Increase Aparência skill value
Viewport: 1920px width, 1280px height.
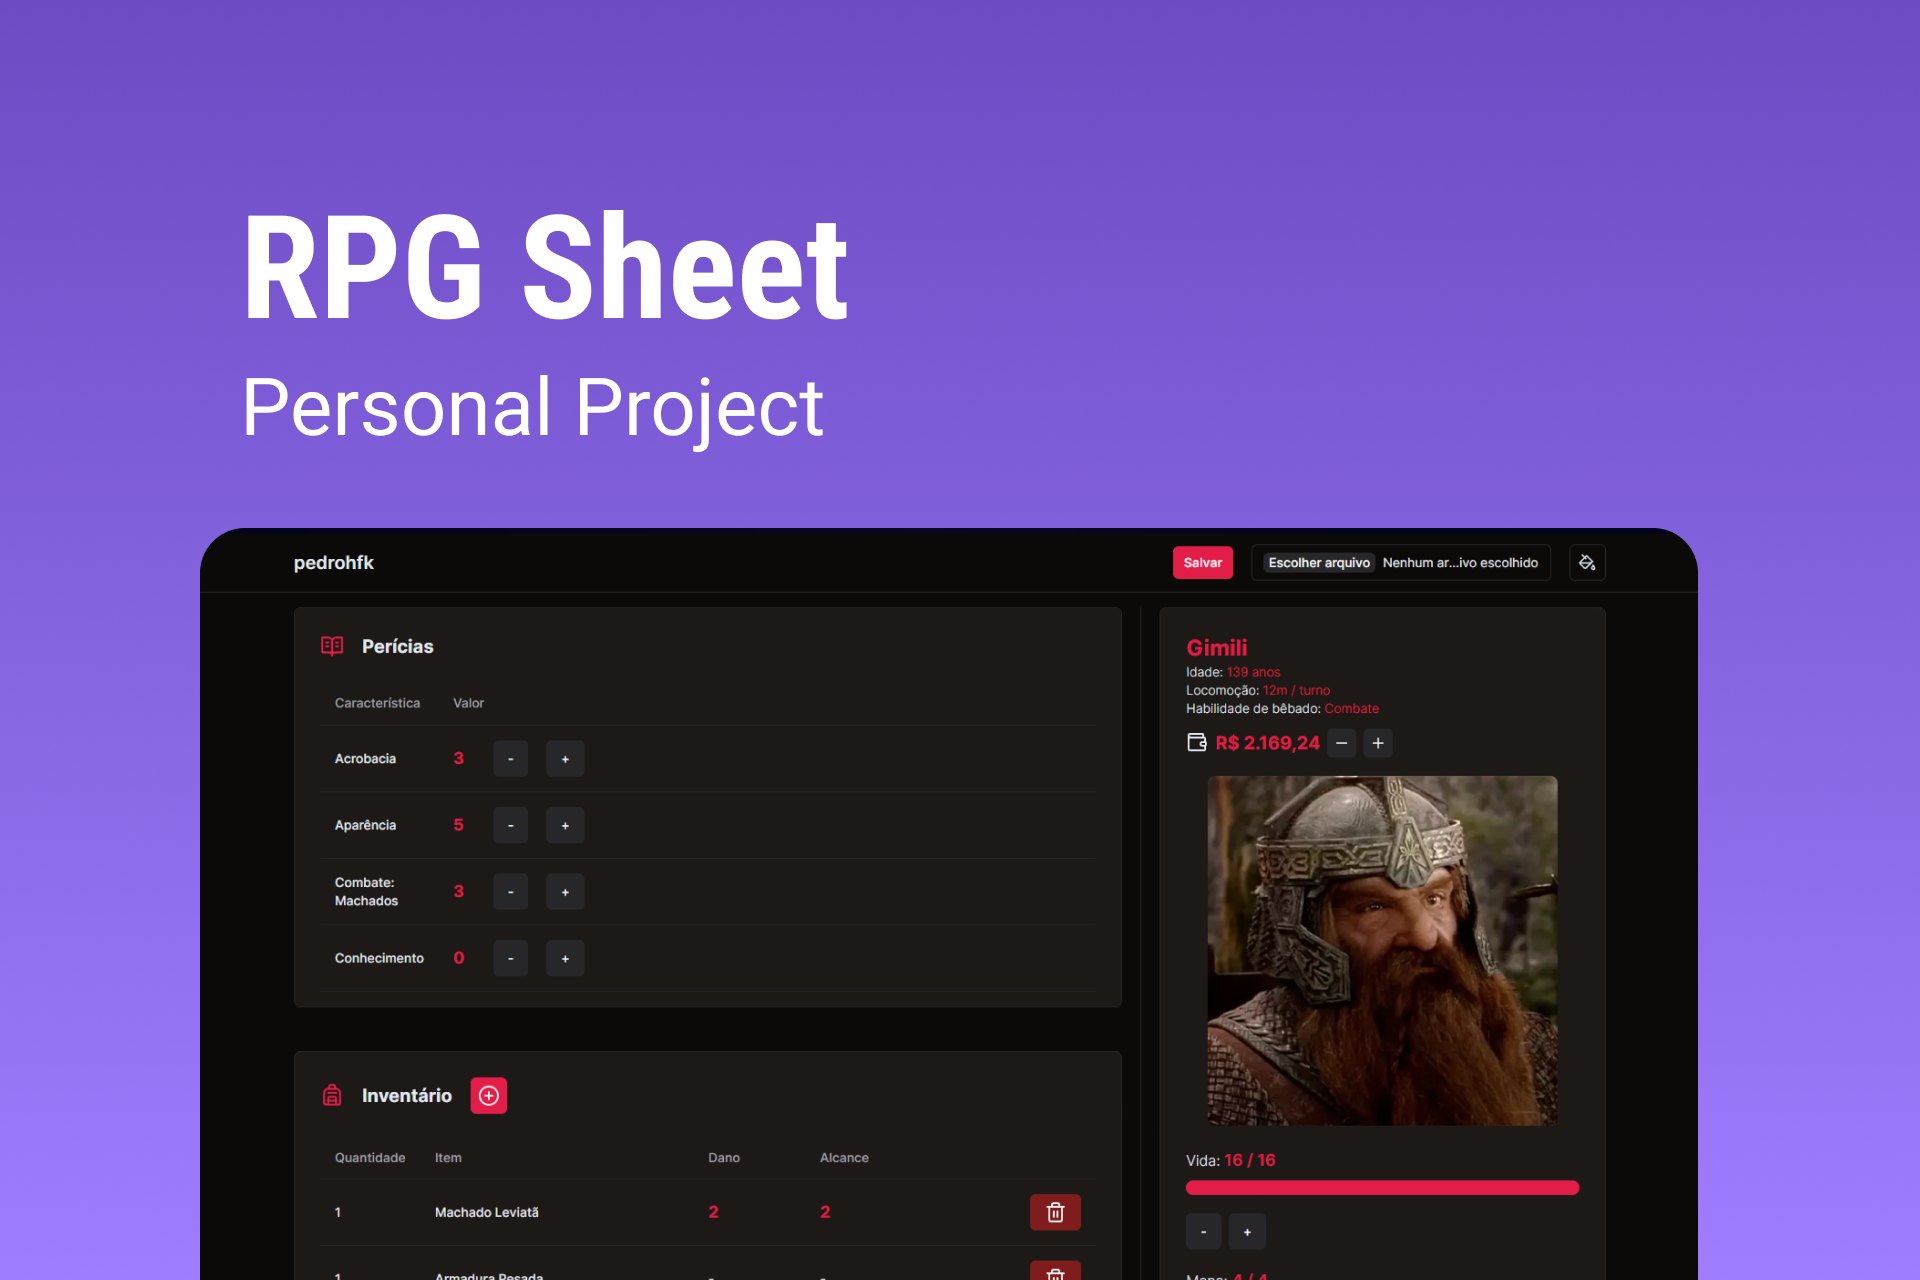(x=565, y=826)
